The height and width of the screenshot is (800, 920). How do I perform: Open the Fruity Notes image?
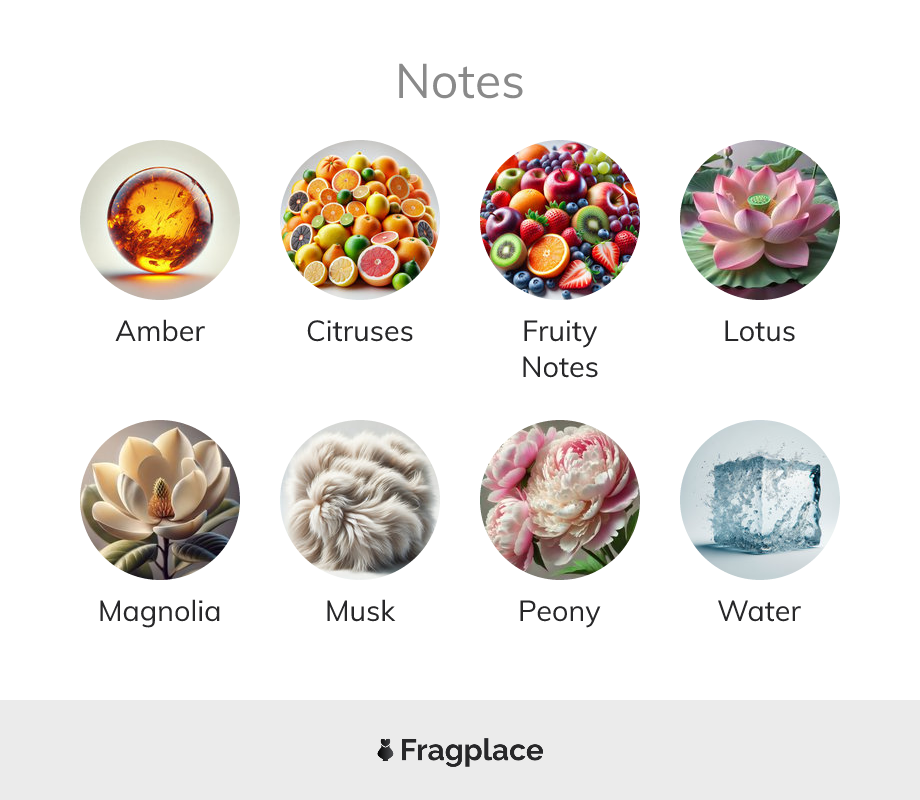[x=560, y=220]
